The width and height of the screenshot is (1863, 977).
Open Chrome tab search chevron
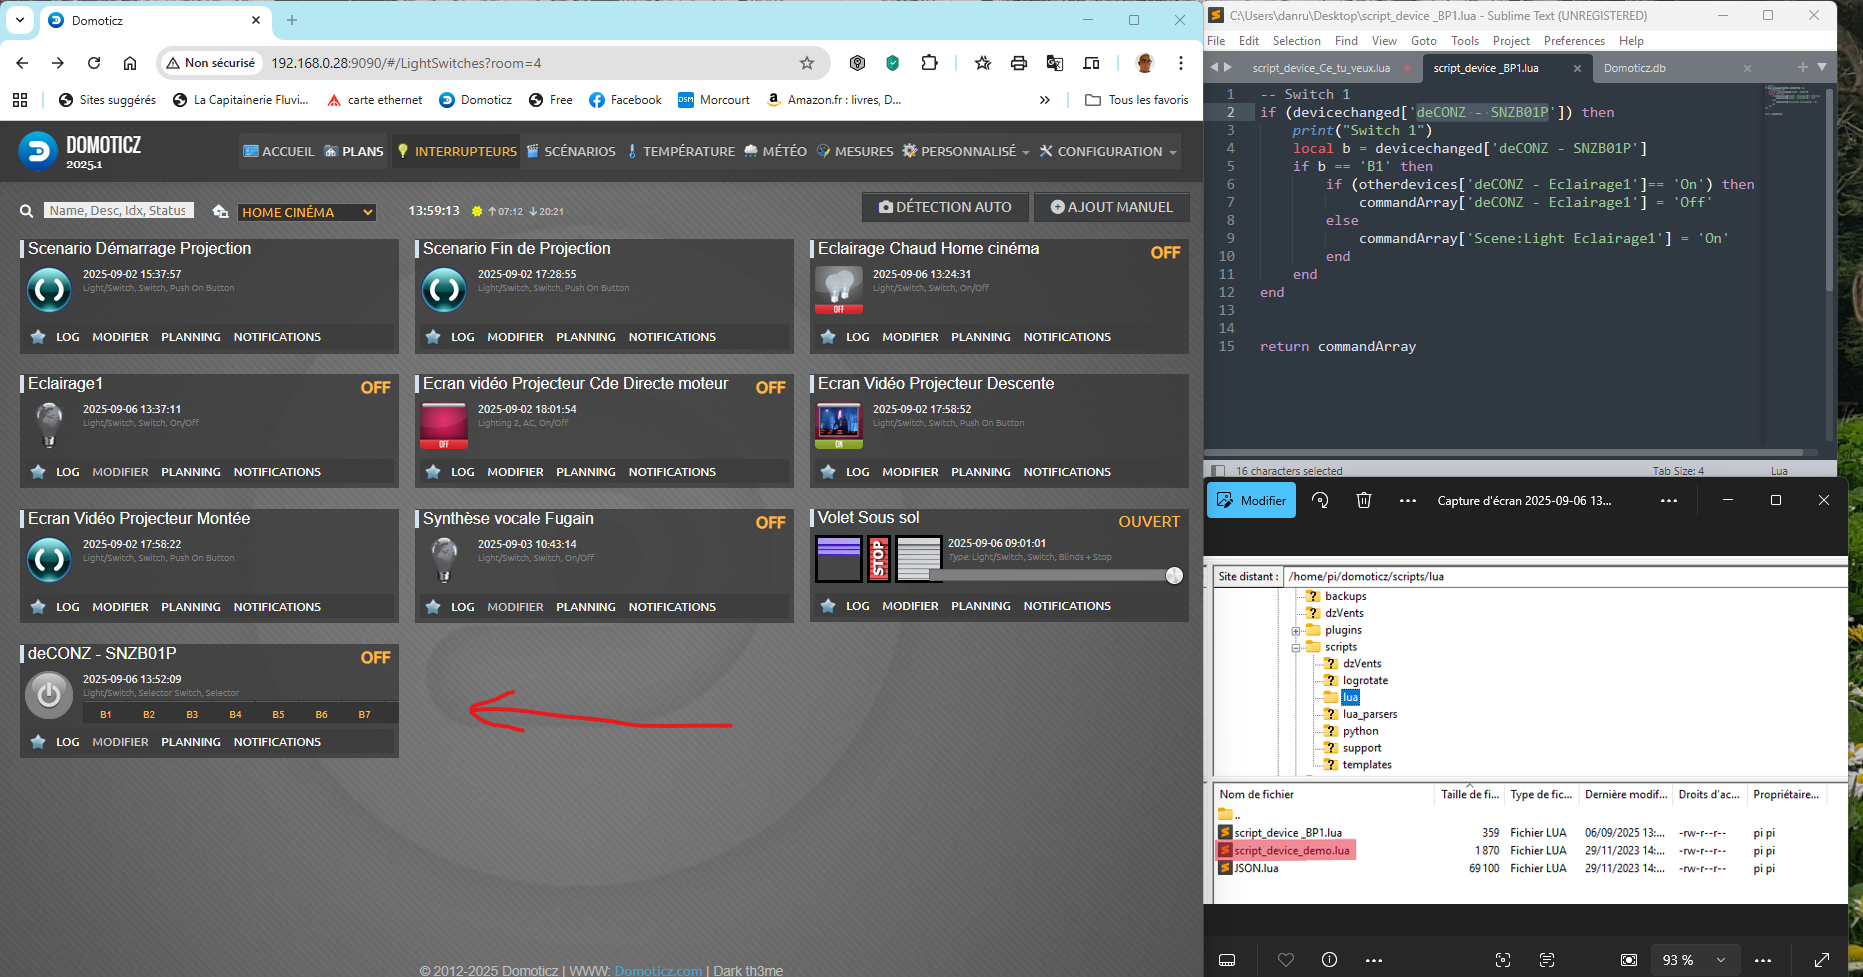[x=20, y=20]
